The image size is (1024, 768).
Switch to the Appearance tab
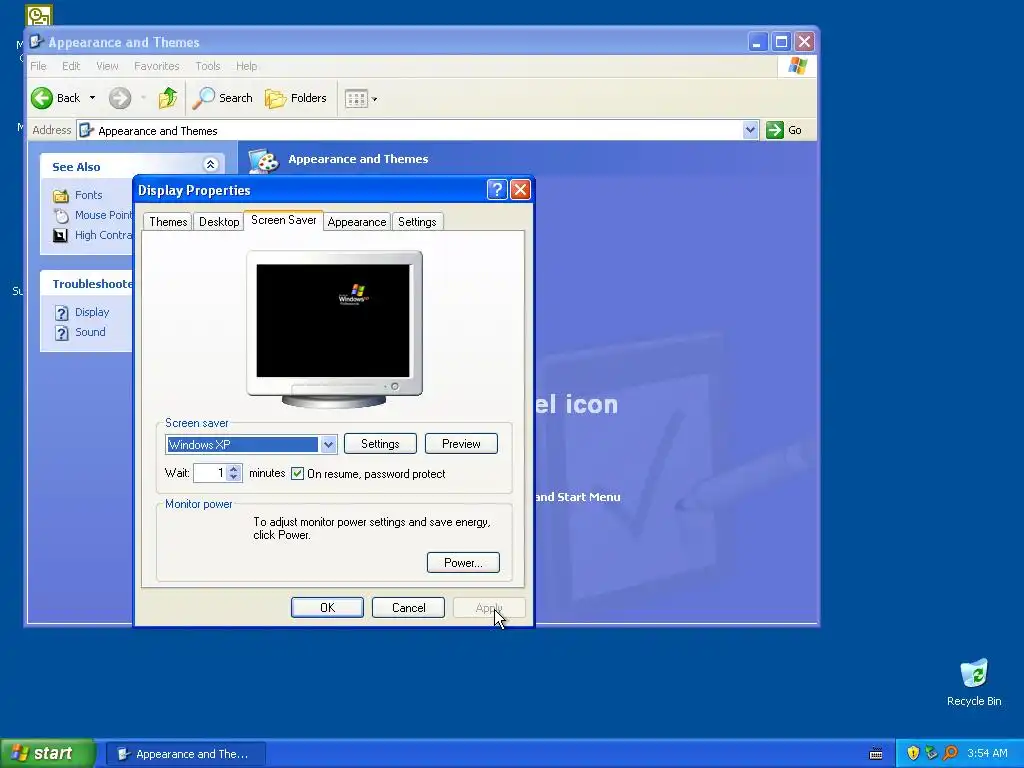(x=357, y=221)
